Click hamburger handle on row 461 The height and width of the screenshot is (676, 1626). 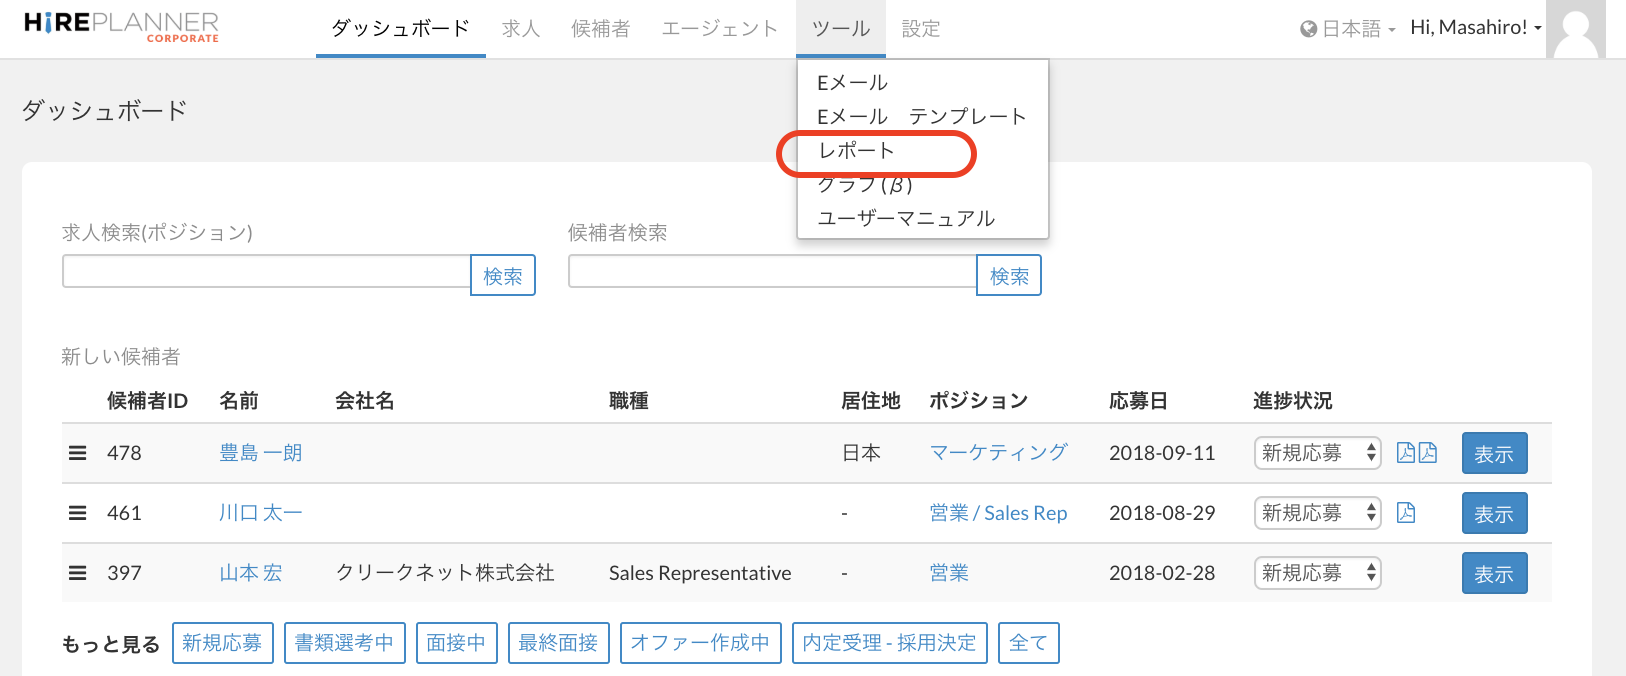77,513
